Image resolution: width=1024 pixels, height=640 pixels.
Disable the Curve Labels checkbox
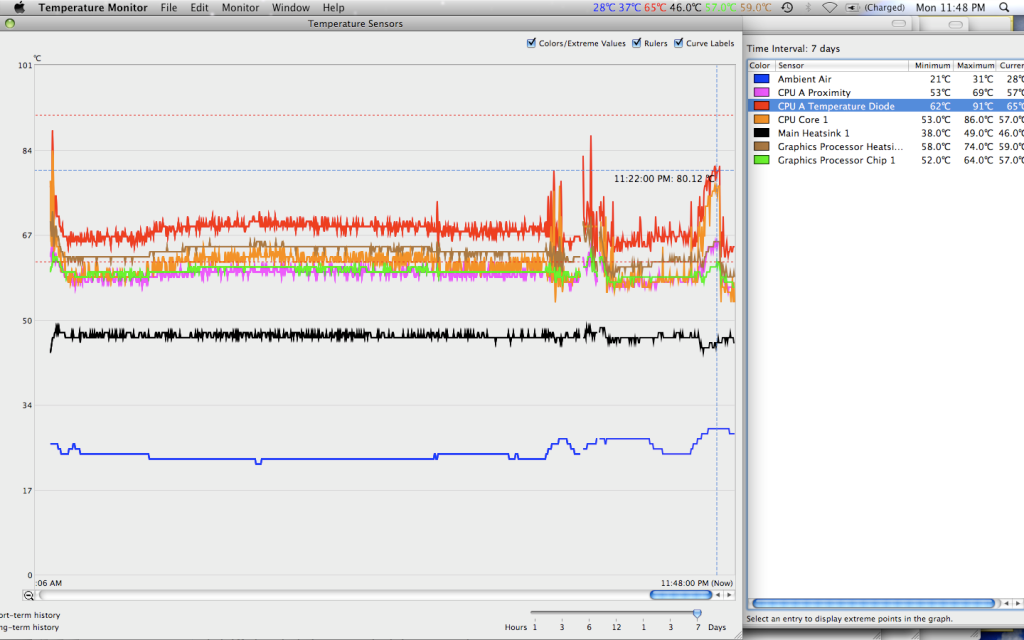click(x=679, y=43)
